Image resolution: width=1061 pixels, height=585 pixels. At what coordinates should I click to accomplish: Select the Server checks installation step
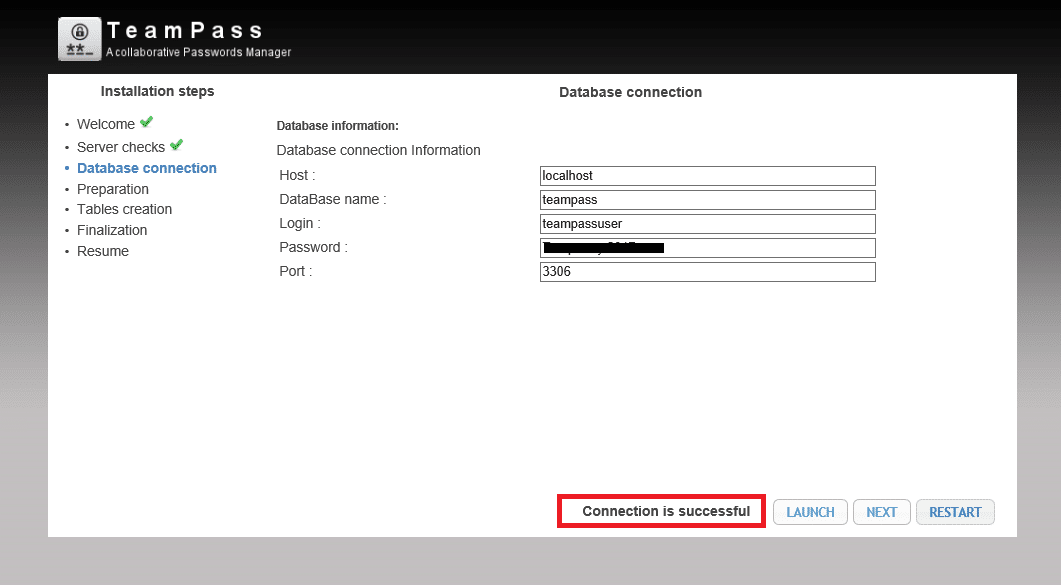pyautogui.click(x=120, y=147)
